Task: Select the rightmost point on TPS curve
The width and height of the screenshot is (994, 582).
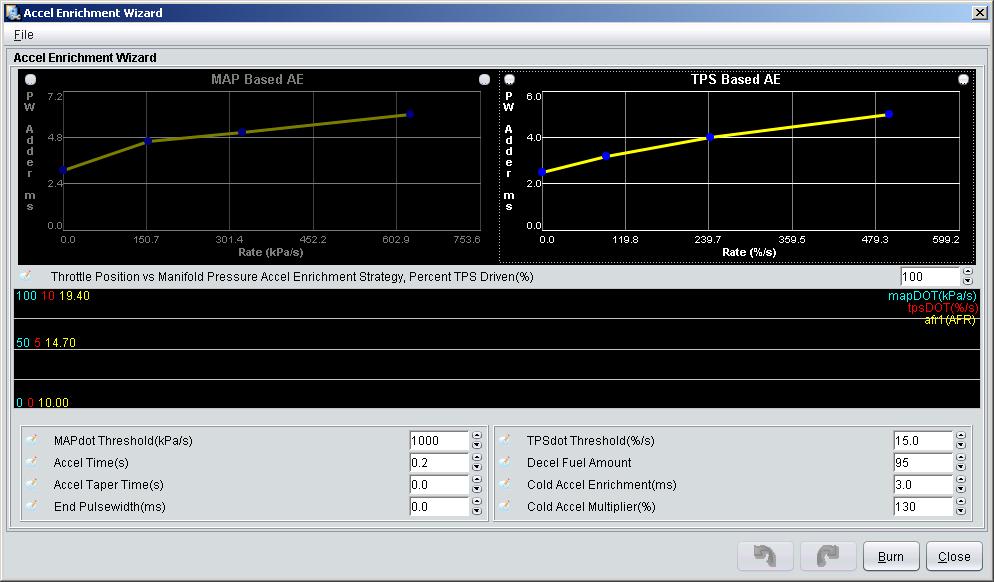Action: (x=888, y=115)
